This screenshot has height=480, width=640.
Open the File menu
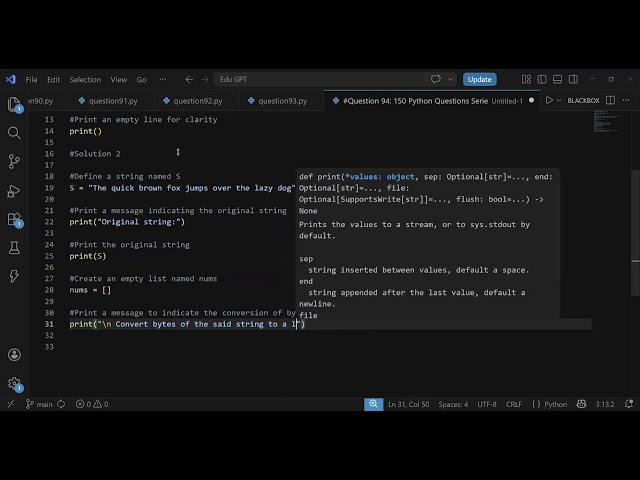(x=31, y=80)
